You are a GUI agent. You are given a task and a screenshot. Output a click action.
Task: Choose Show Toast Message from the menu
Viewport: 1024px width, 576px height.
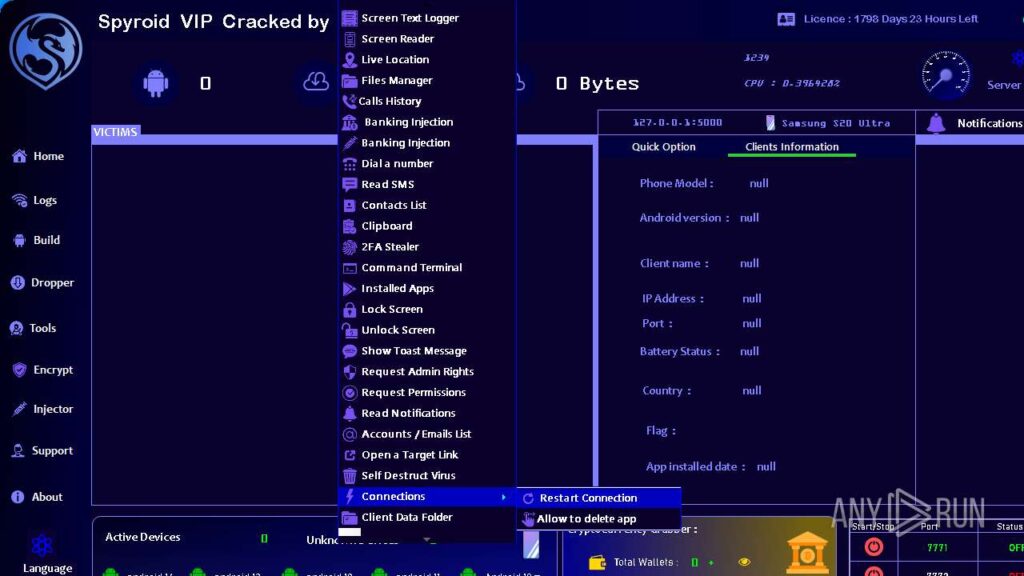point(427,351)
